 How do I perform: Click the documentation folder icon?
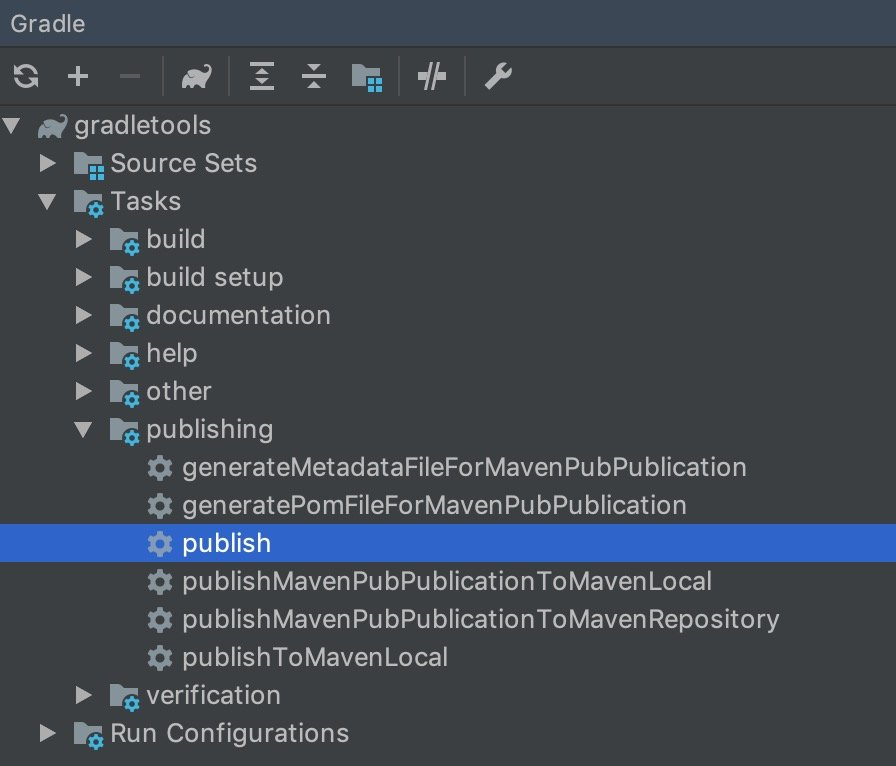125,317
